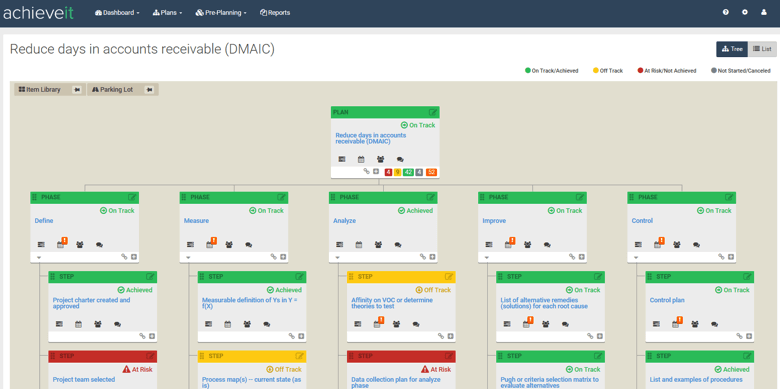780x389 pixels.
Task: Grab the drag handle of Control phase
Action: (631, 197)
